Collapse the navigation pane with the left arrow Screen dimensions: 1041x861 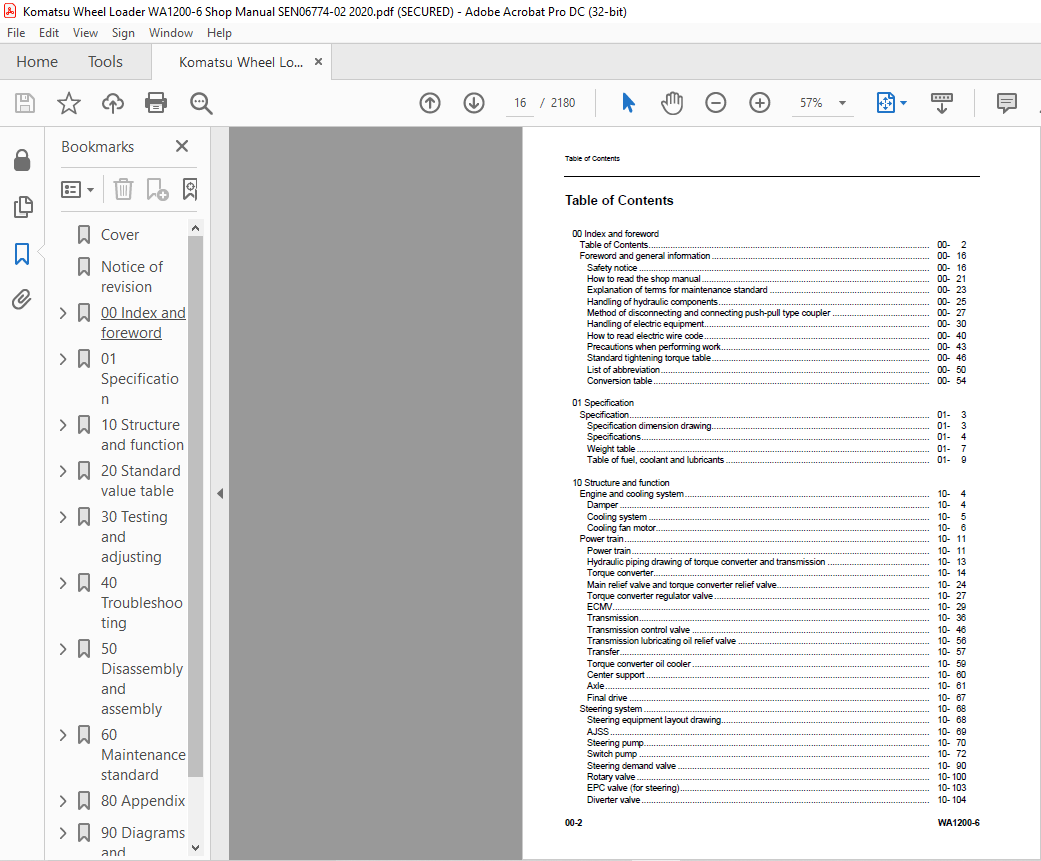tap(220, 493)
